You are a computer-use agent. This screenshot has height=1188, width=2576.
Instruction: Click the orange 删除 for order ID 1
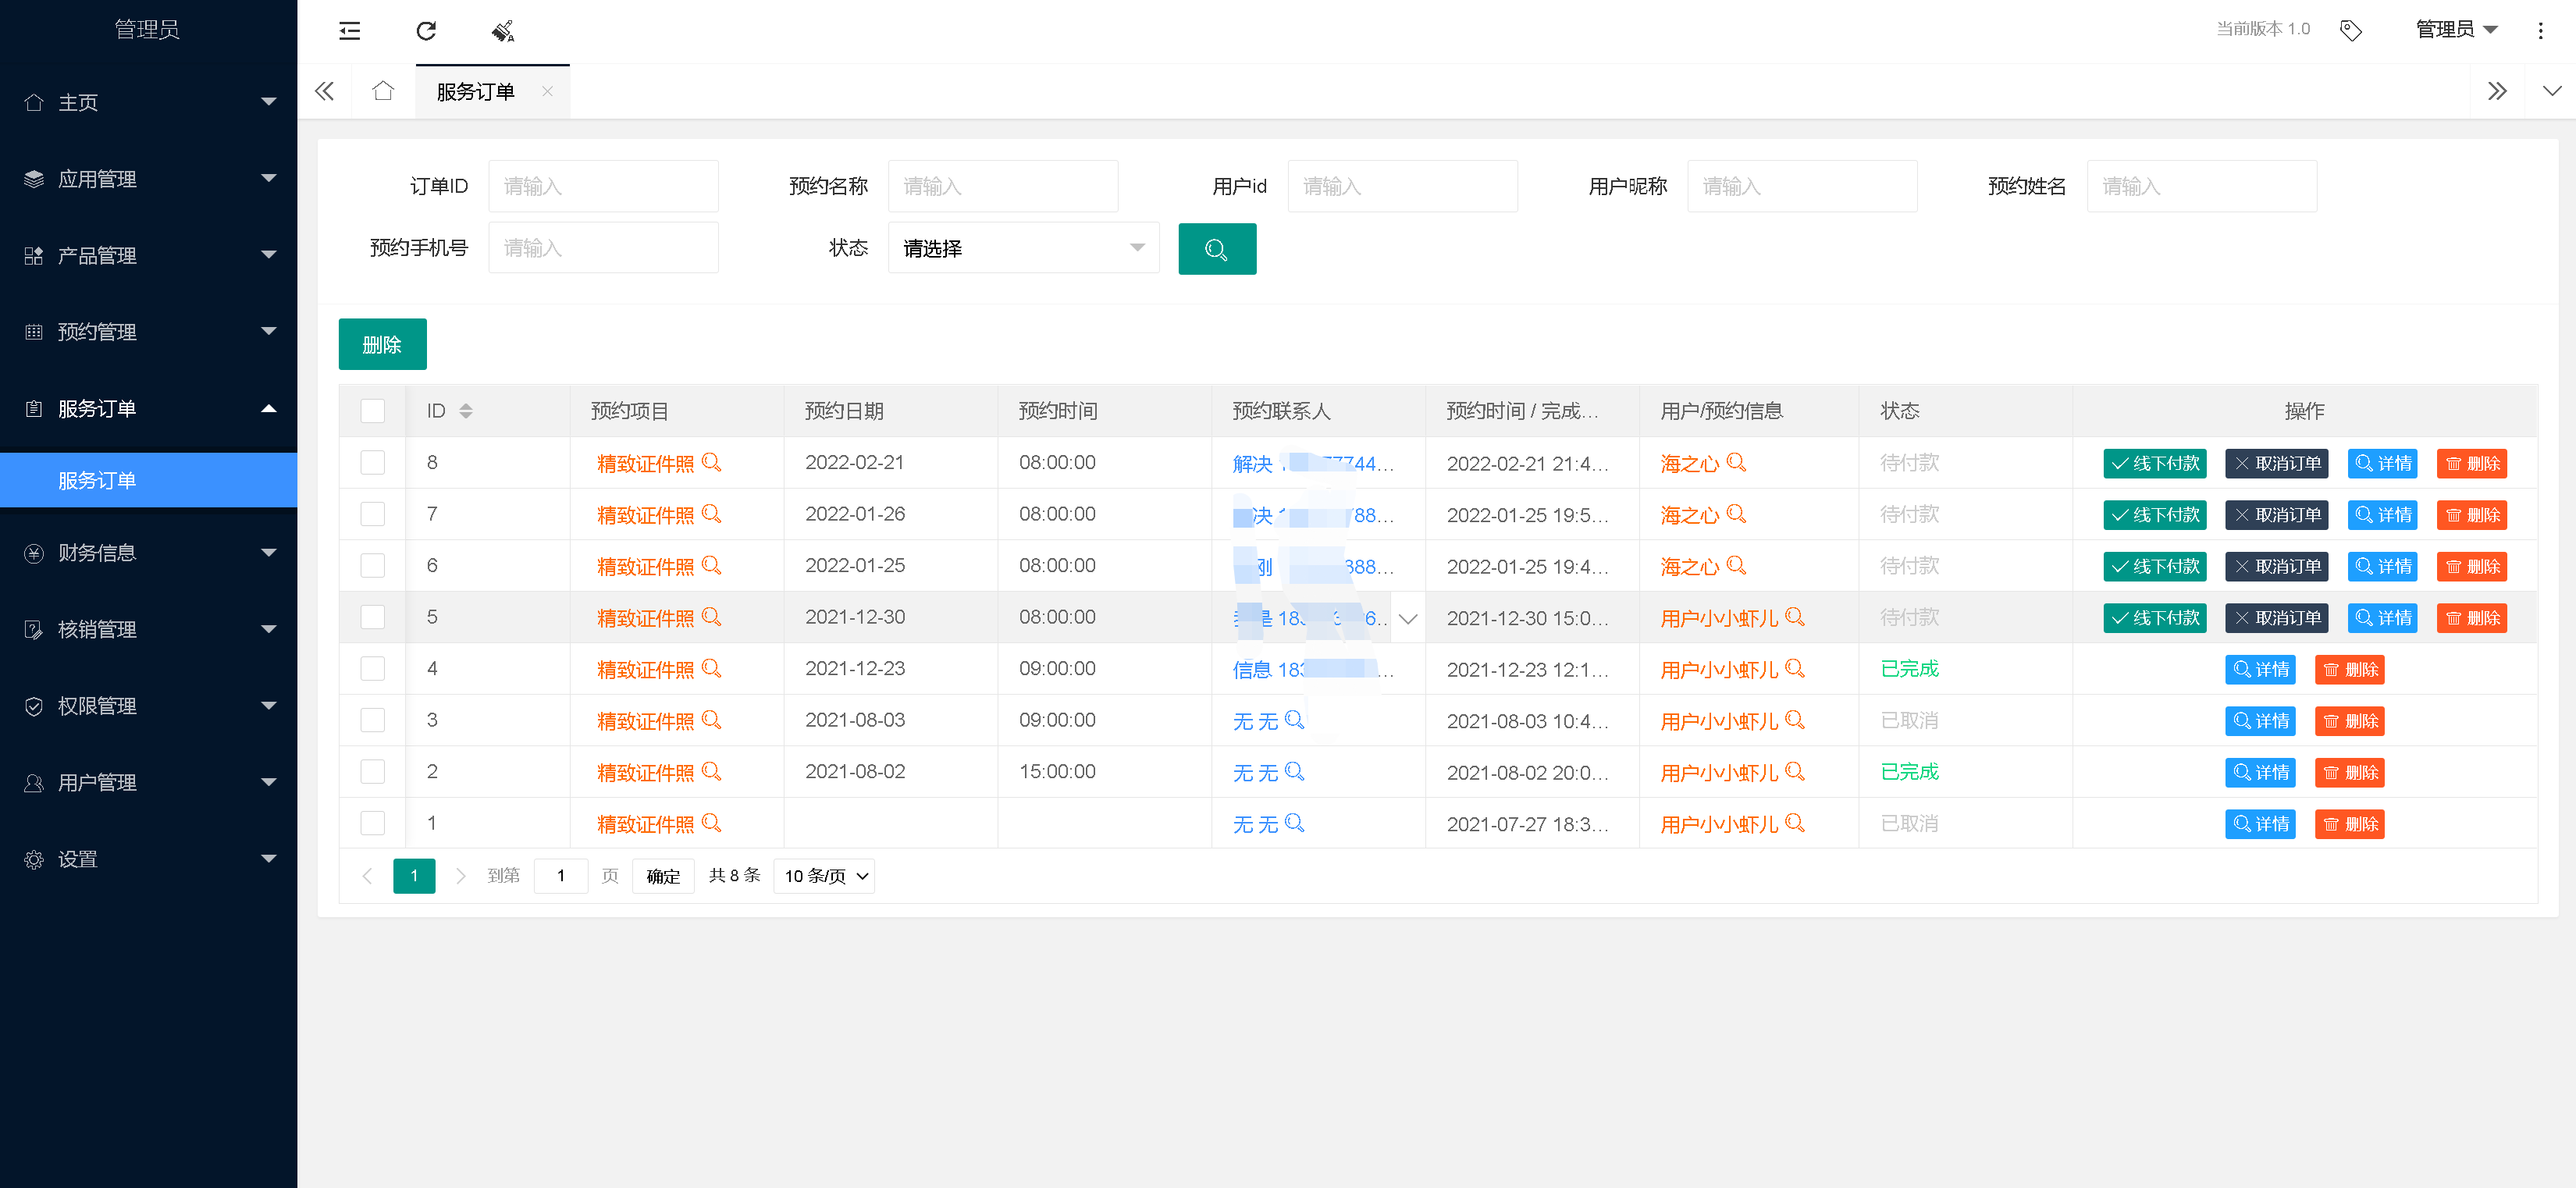[x=2349, y=825]
